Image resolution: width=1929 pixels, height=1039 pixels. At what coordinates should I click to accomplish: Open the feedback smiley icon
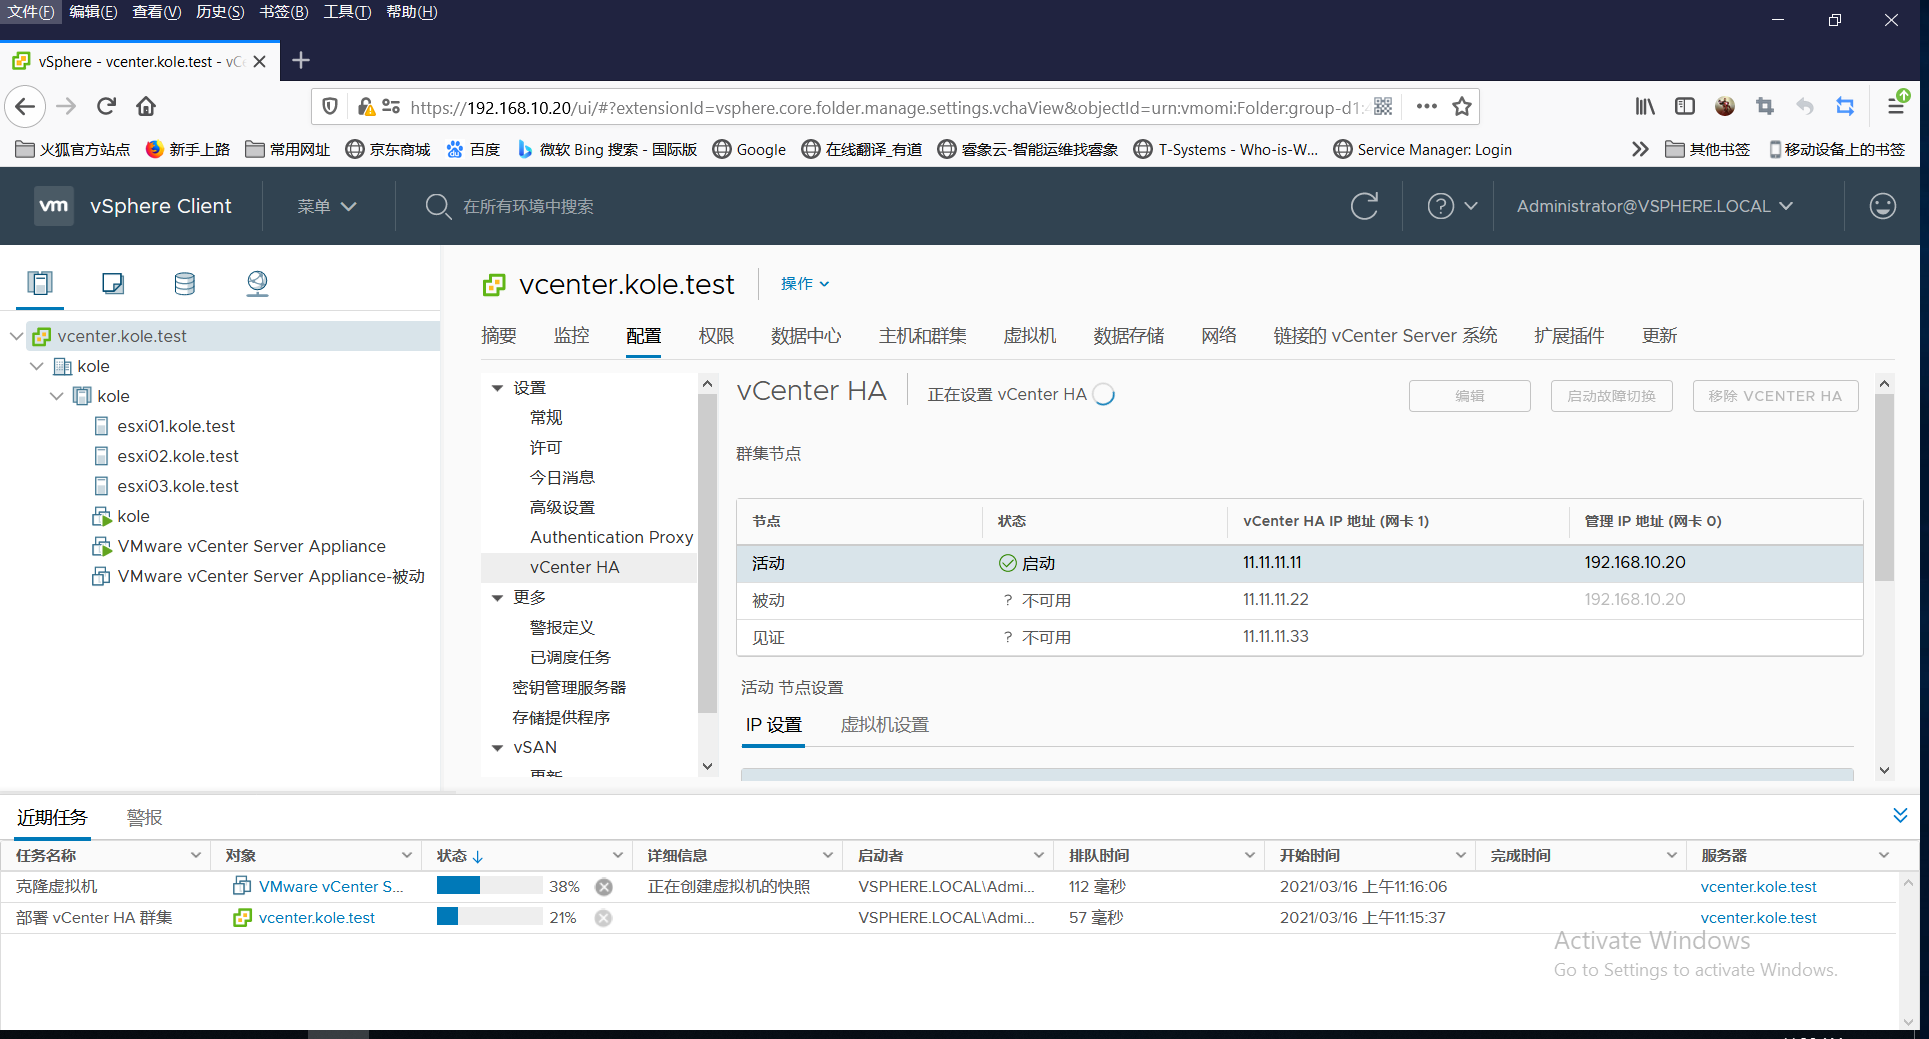pos(1883,206)
